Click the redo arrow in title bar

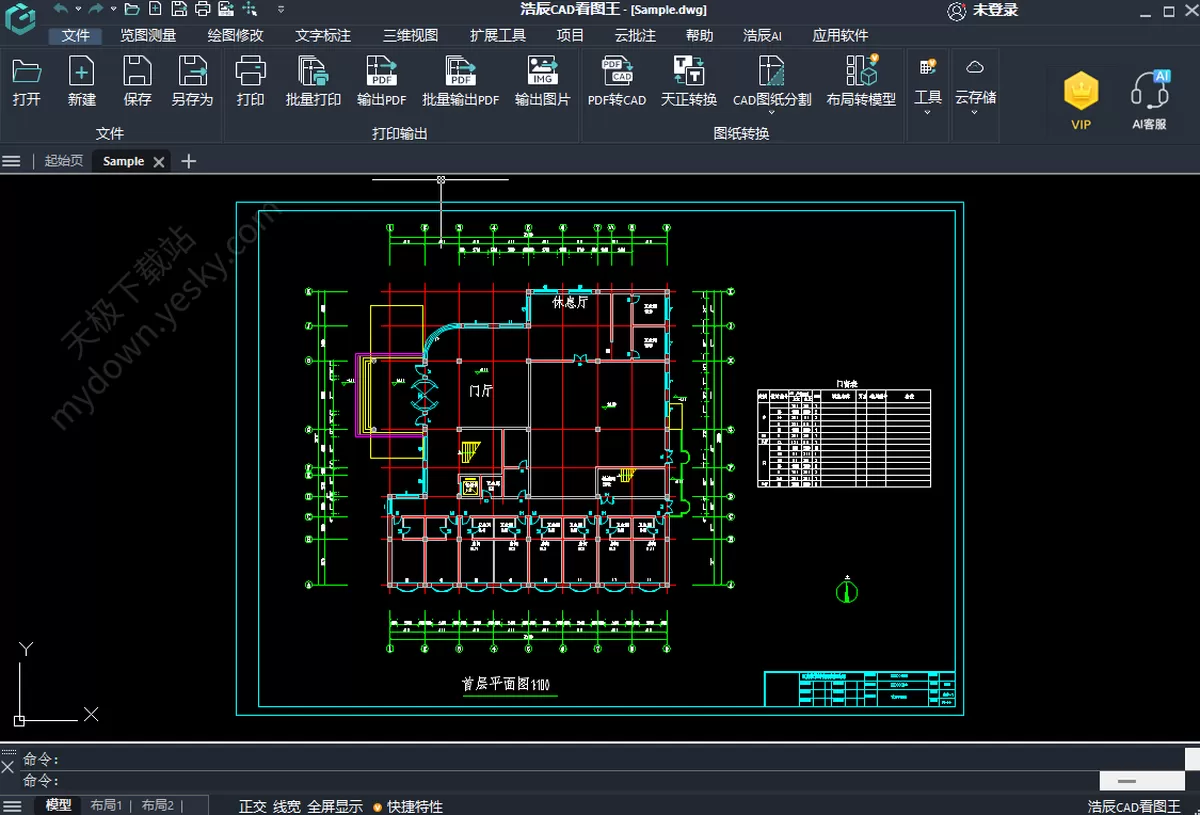click(95, 9)
